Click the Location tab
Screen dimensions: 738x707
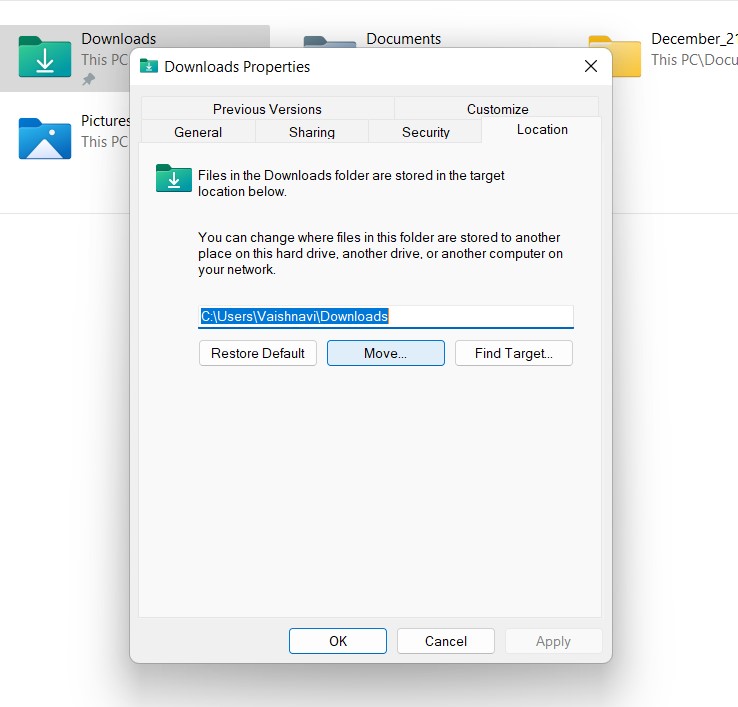[x=542, y=130]
